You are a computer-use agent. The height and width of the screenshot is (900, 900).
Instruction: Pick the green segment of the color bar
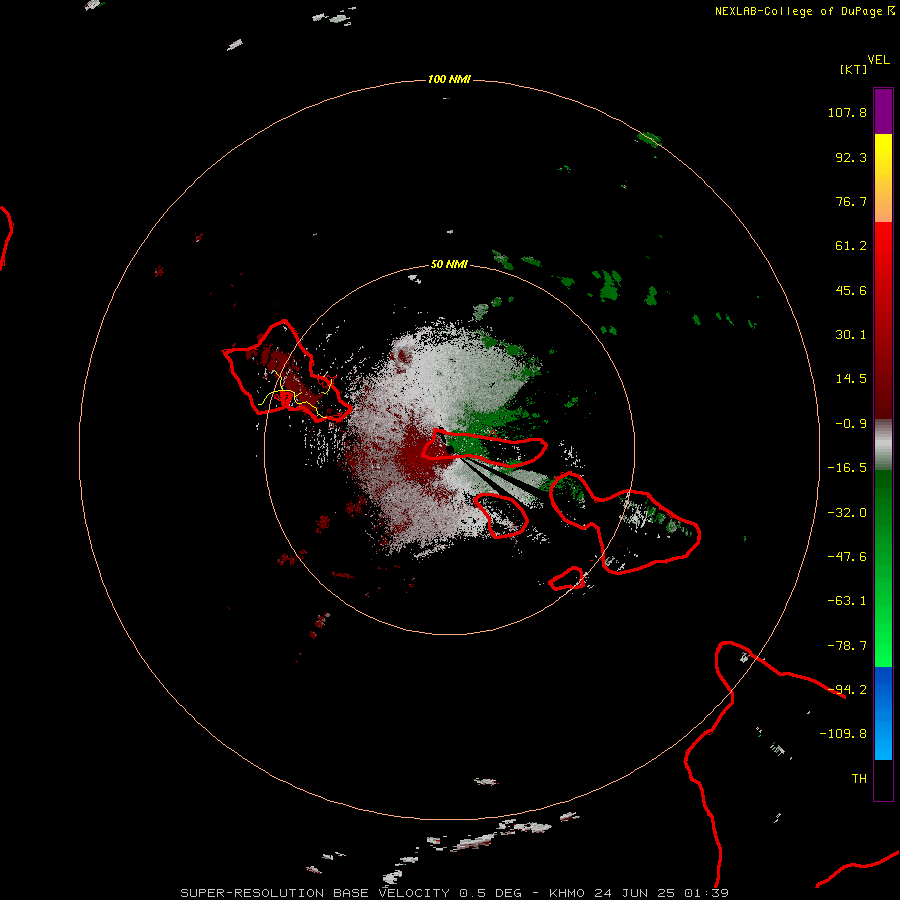tap(883, 568)
